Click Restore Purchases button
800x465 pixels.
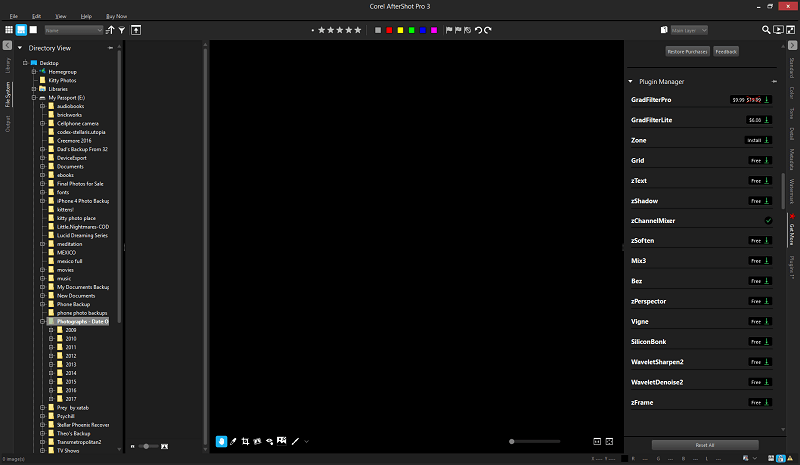[x=687, y=52]
